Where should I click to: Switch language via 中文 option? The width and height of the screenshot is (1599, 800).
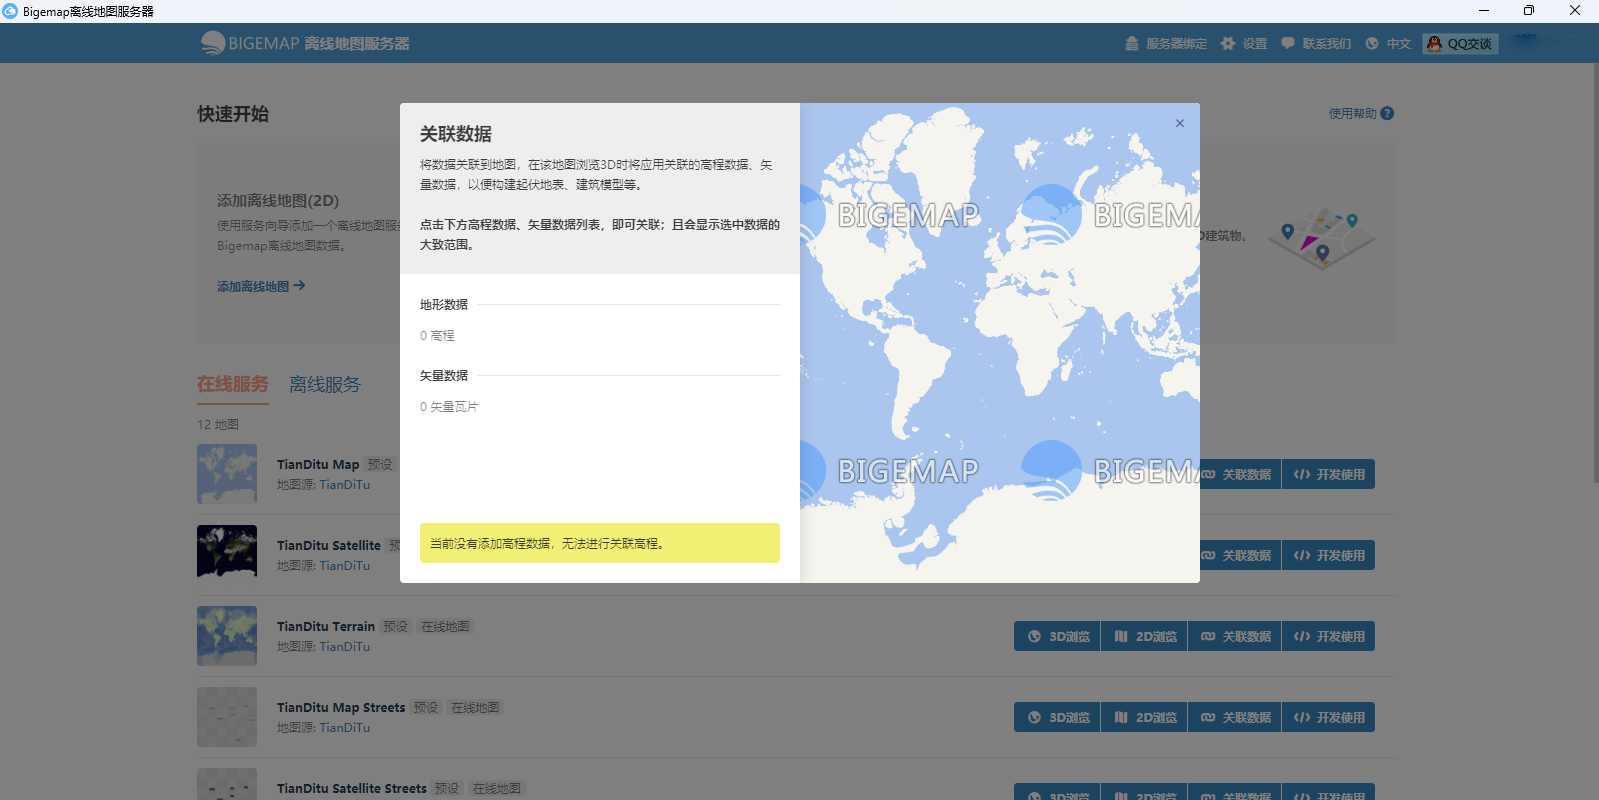pos(1389,44)
